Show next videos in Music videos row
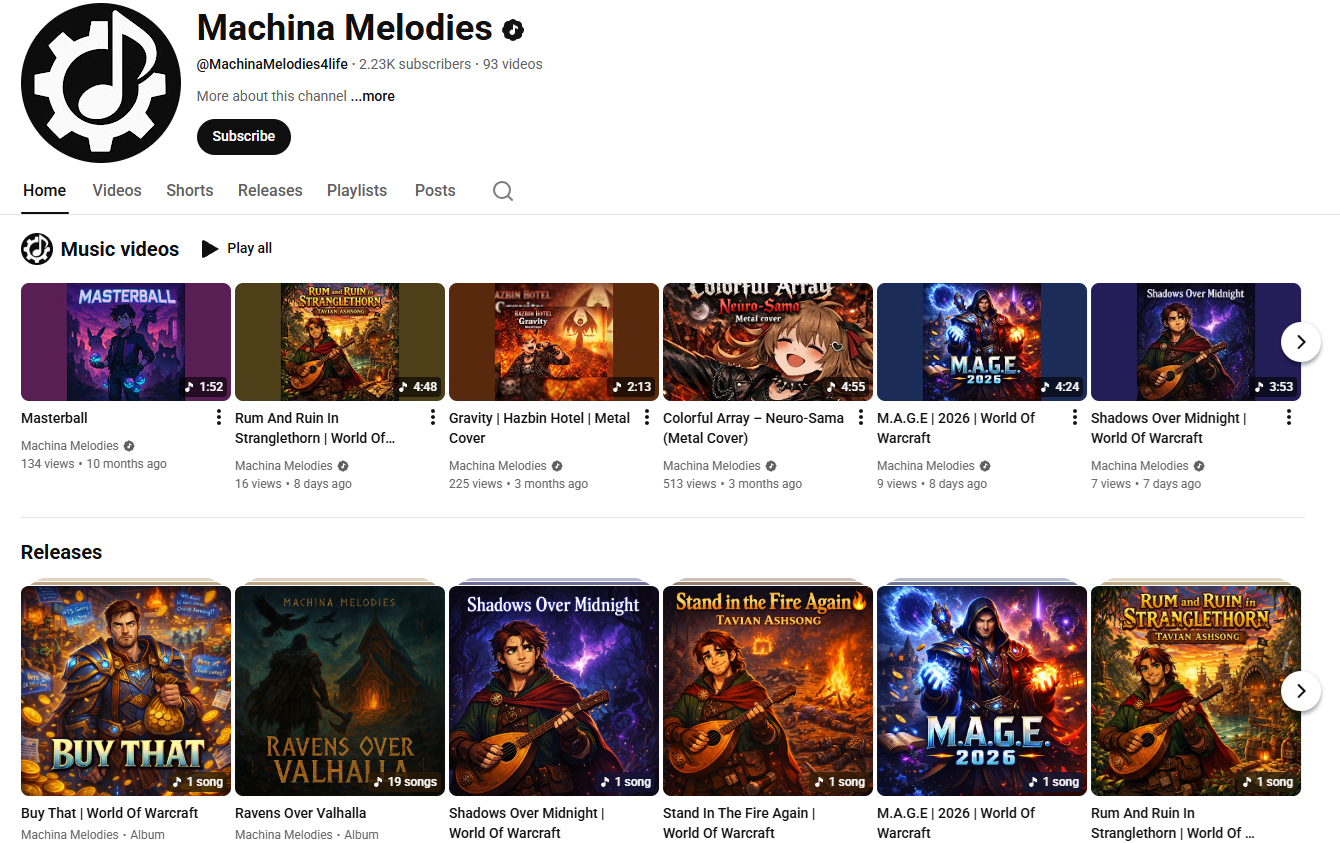Screen dimensions: 1340x843 (1301, 342)
